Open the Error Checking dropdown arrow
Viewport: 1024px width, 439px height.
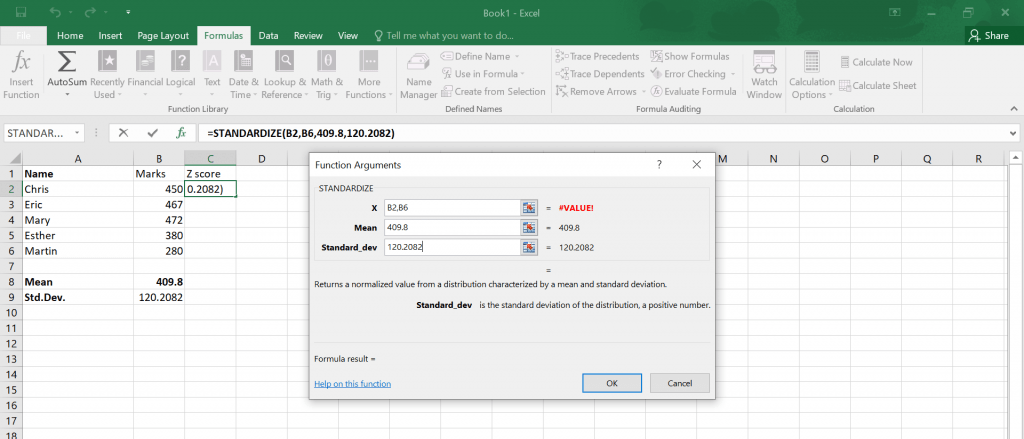(733, 74)
